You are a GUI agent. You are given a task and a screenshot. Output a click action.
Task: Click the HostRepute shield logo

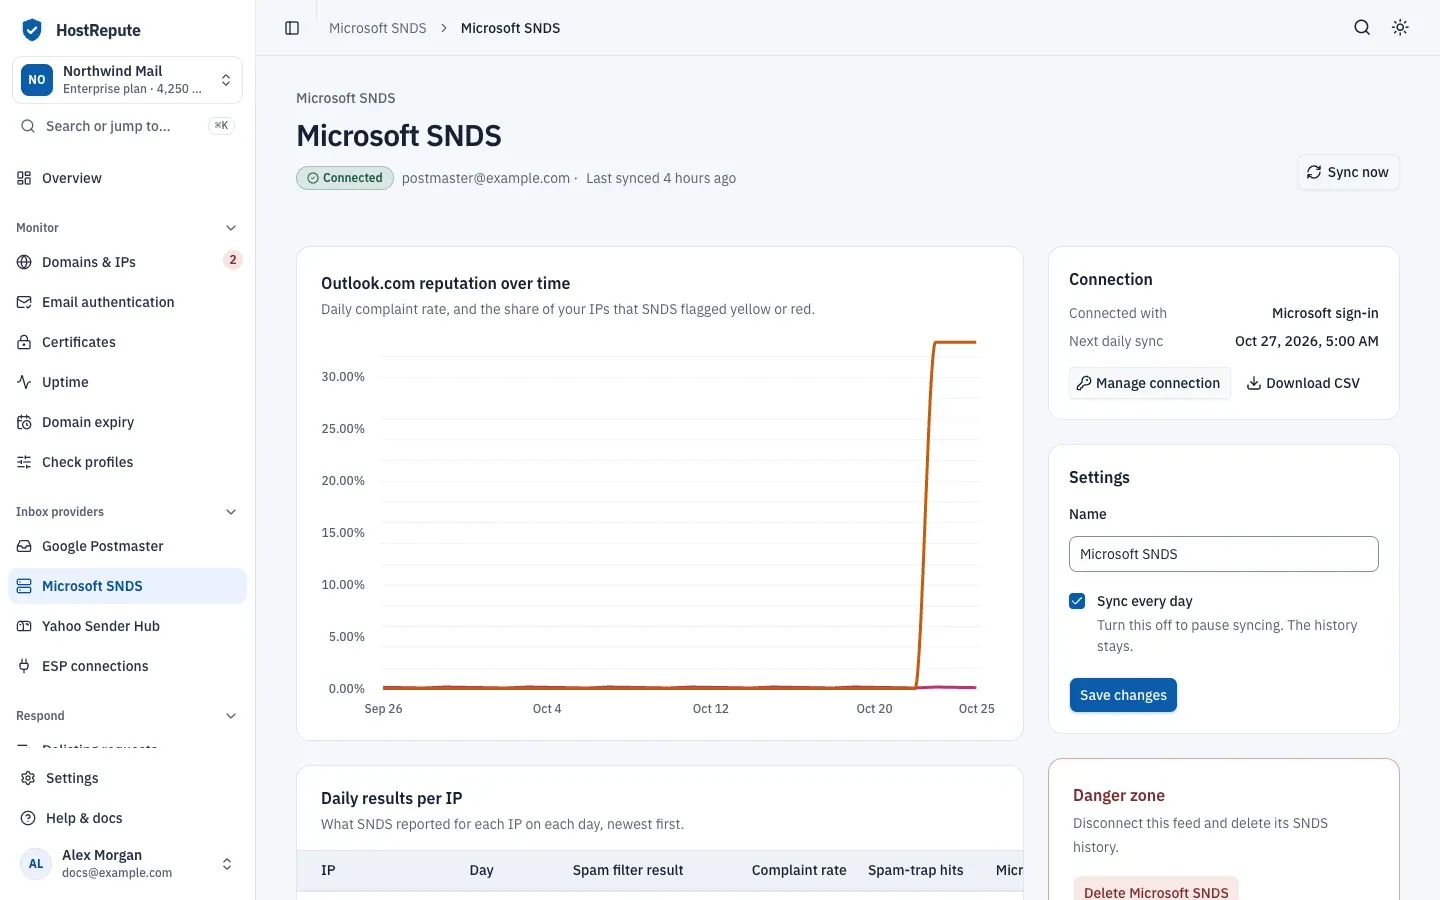pos(32,30)
